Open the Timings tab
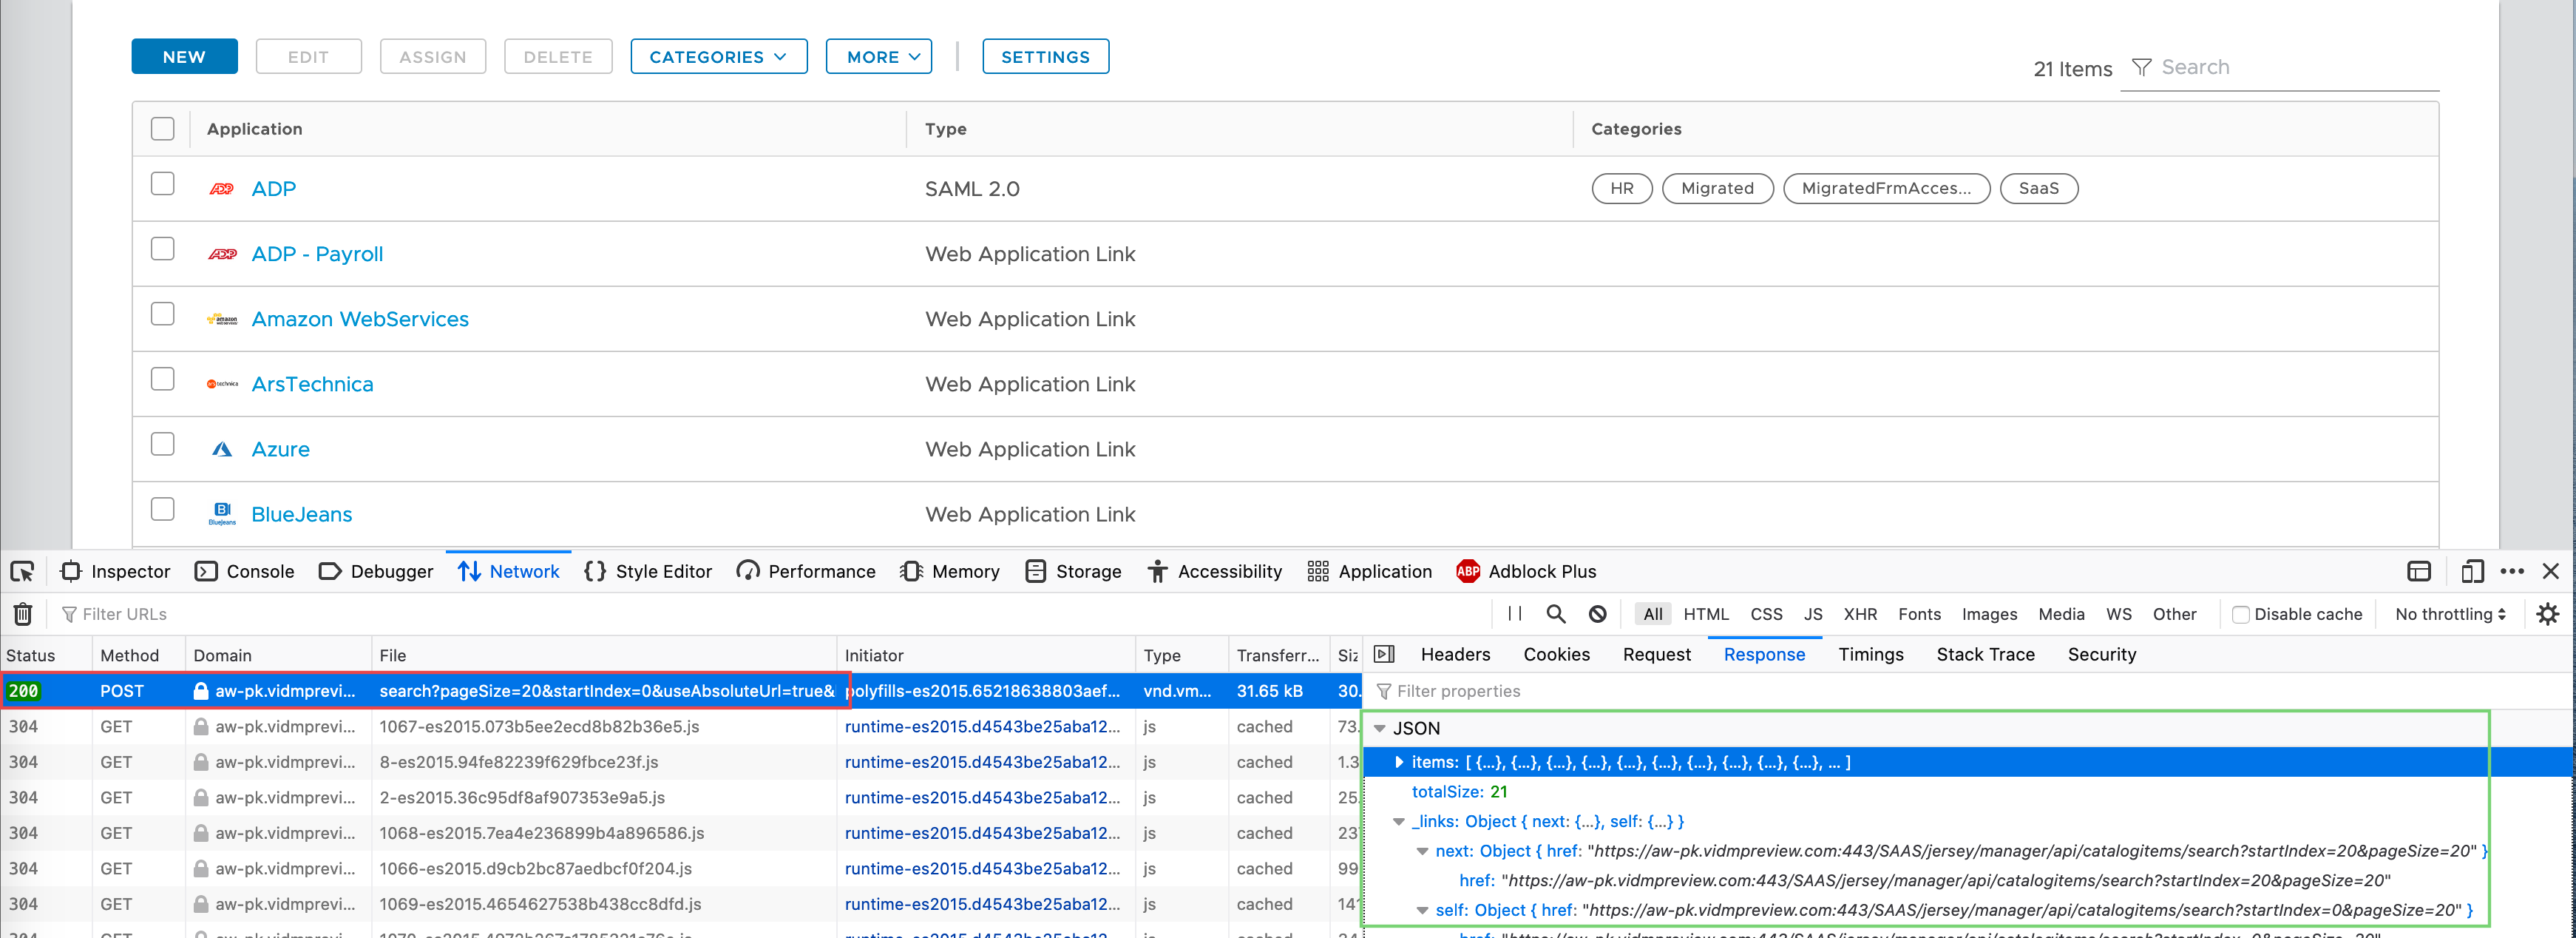Image resolution: width=2576 pixels, height=938 pixels. [x=1870, y=654]
